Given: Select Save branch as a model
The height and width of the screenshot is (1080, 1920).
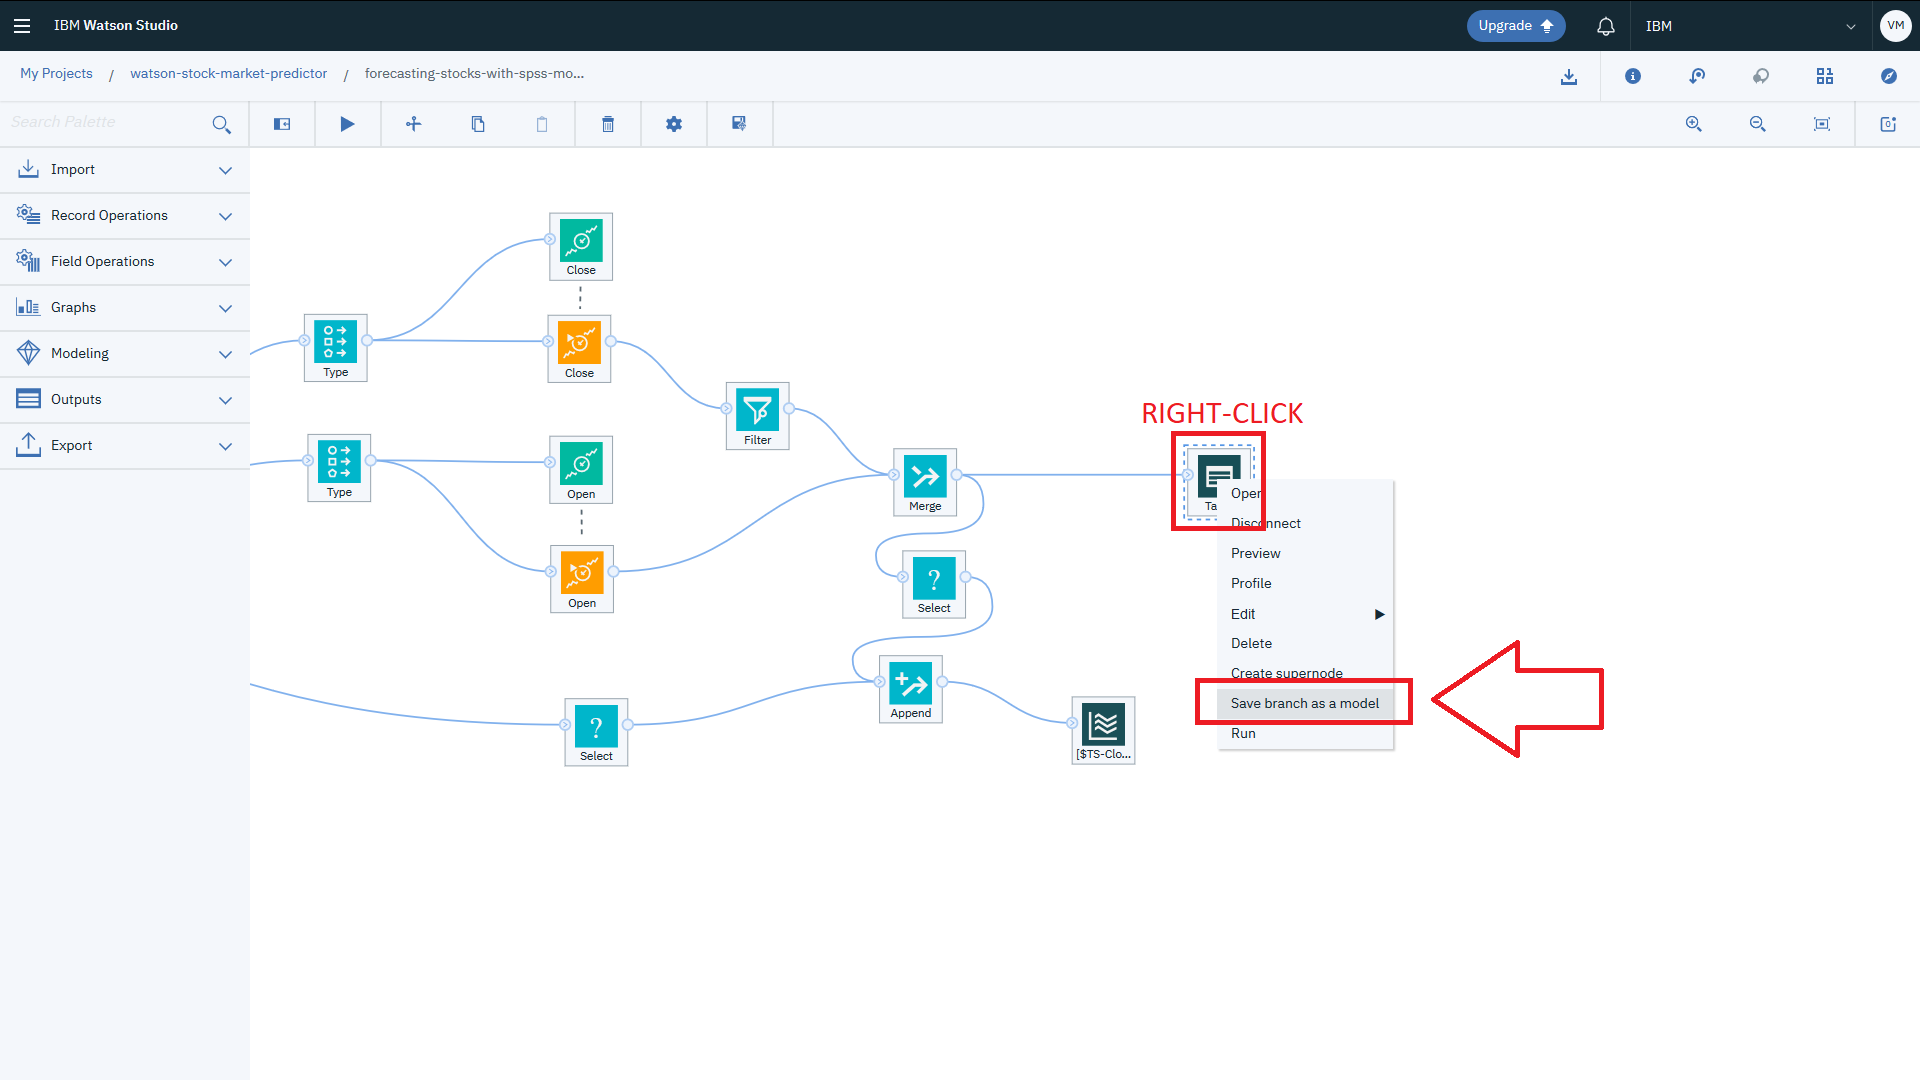Looking at the screenshot, I should click(1304, 702).
